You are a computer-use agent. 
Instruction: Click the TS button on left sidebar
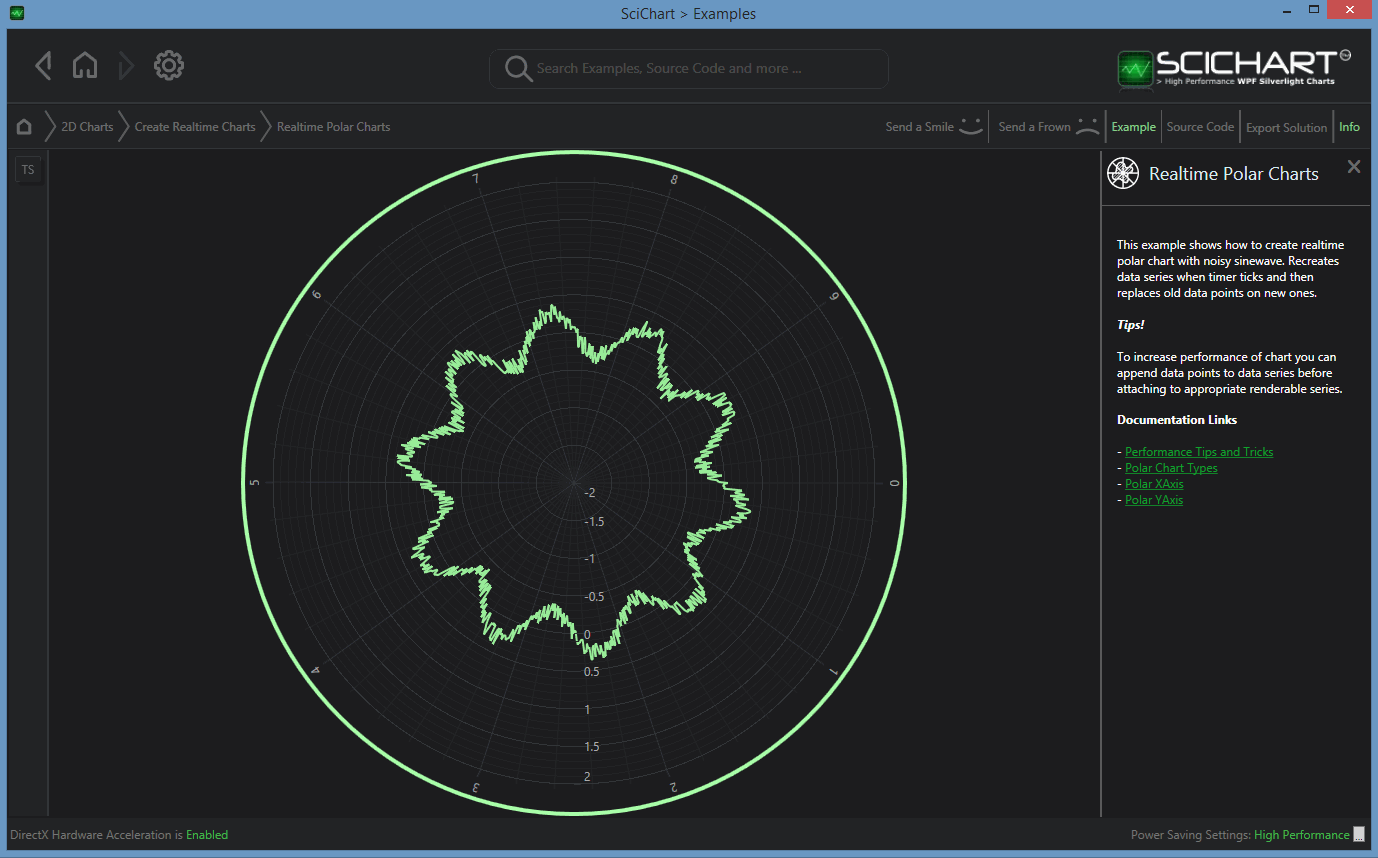pyautogui.click(x=28, y=170)
